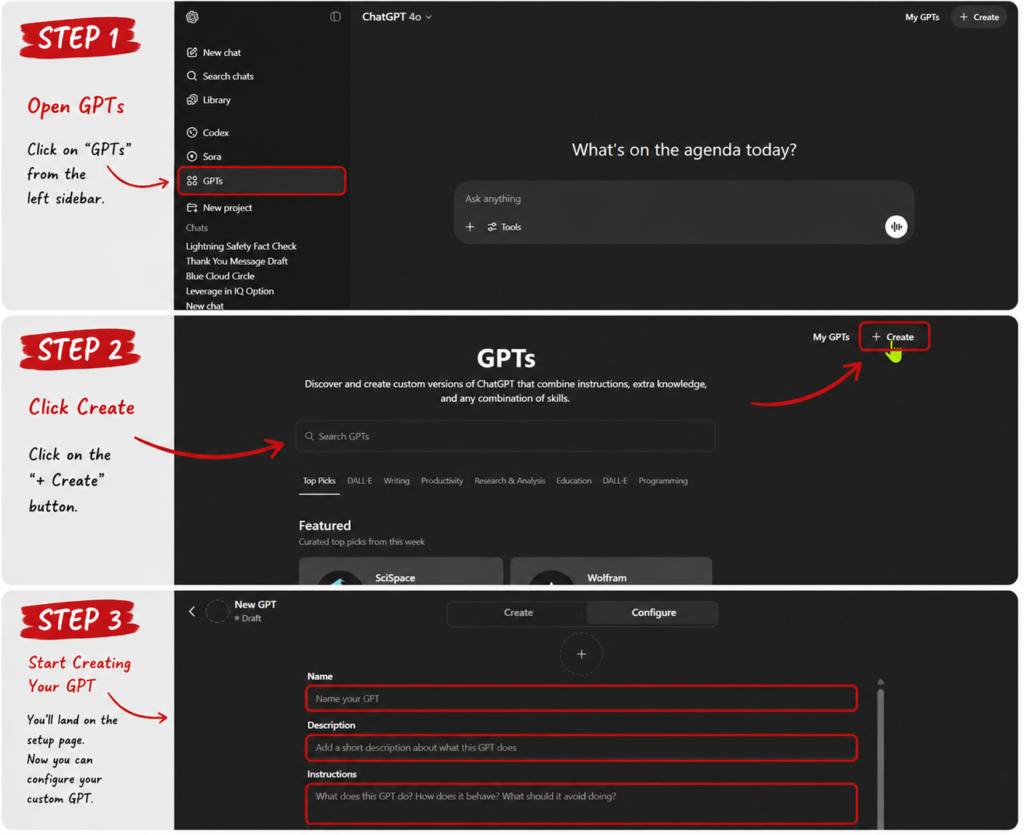Open Library in the sidebar
Image resolution: width=1024 pixels, height=835 pixels.
pyautogui.click(x=208, y=100)
